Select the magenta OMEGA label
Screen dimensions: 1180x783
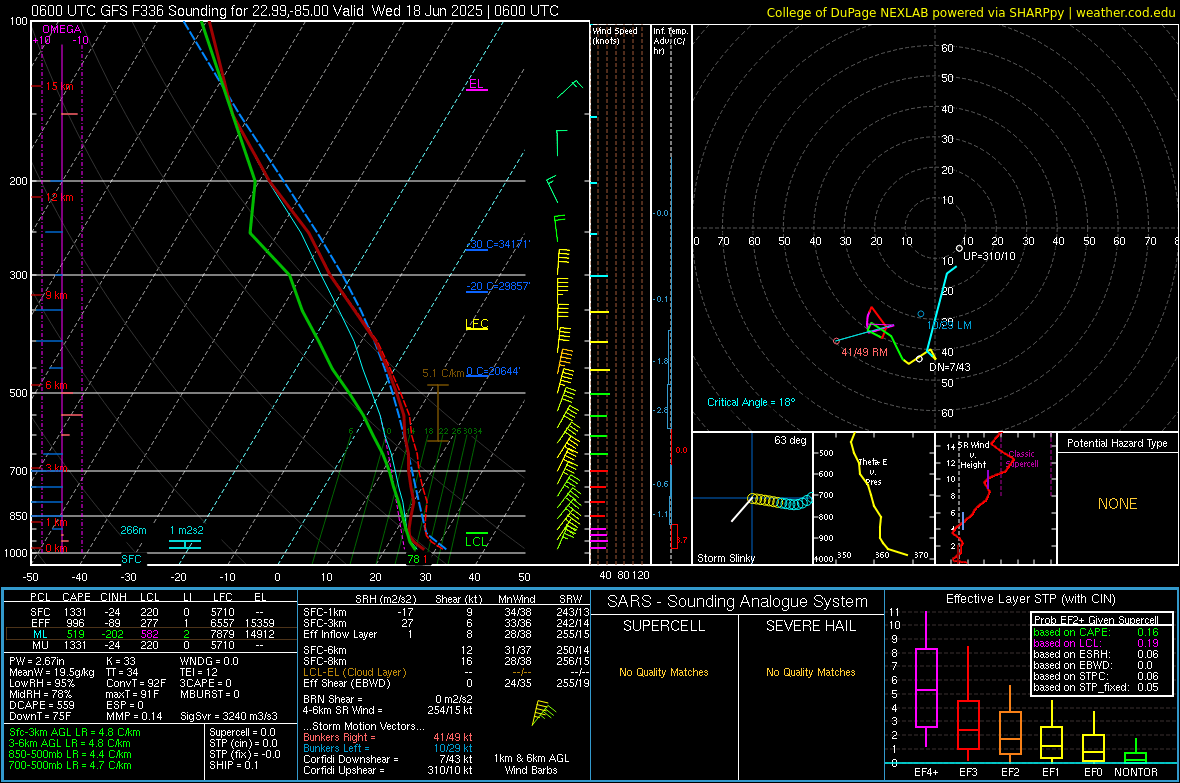[x=62, y=29]
